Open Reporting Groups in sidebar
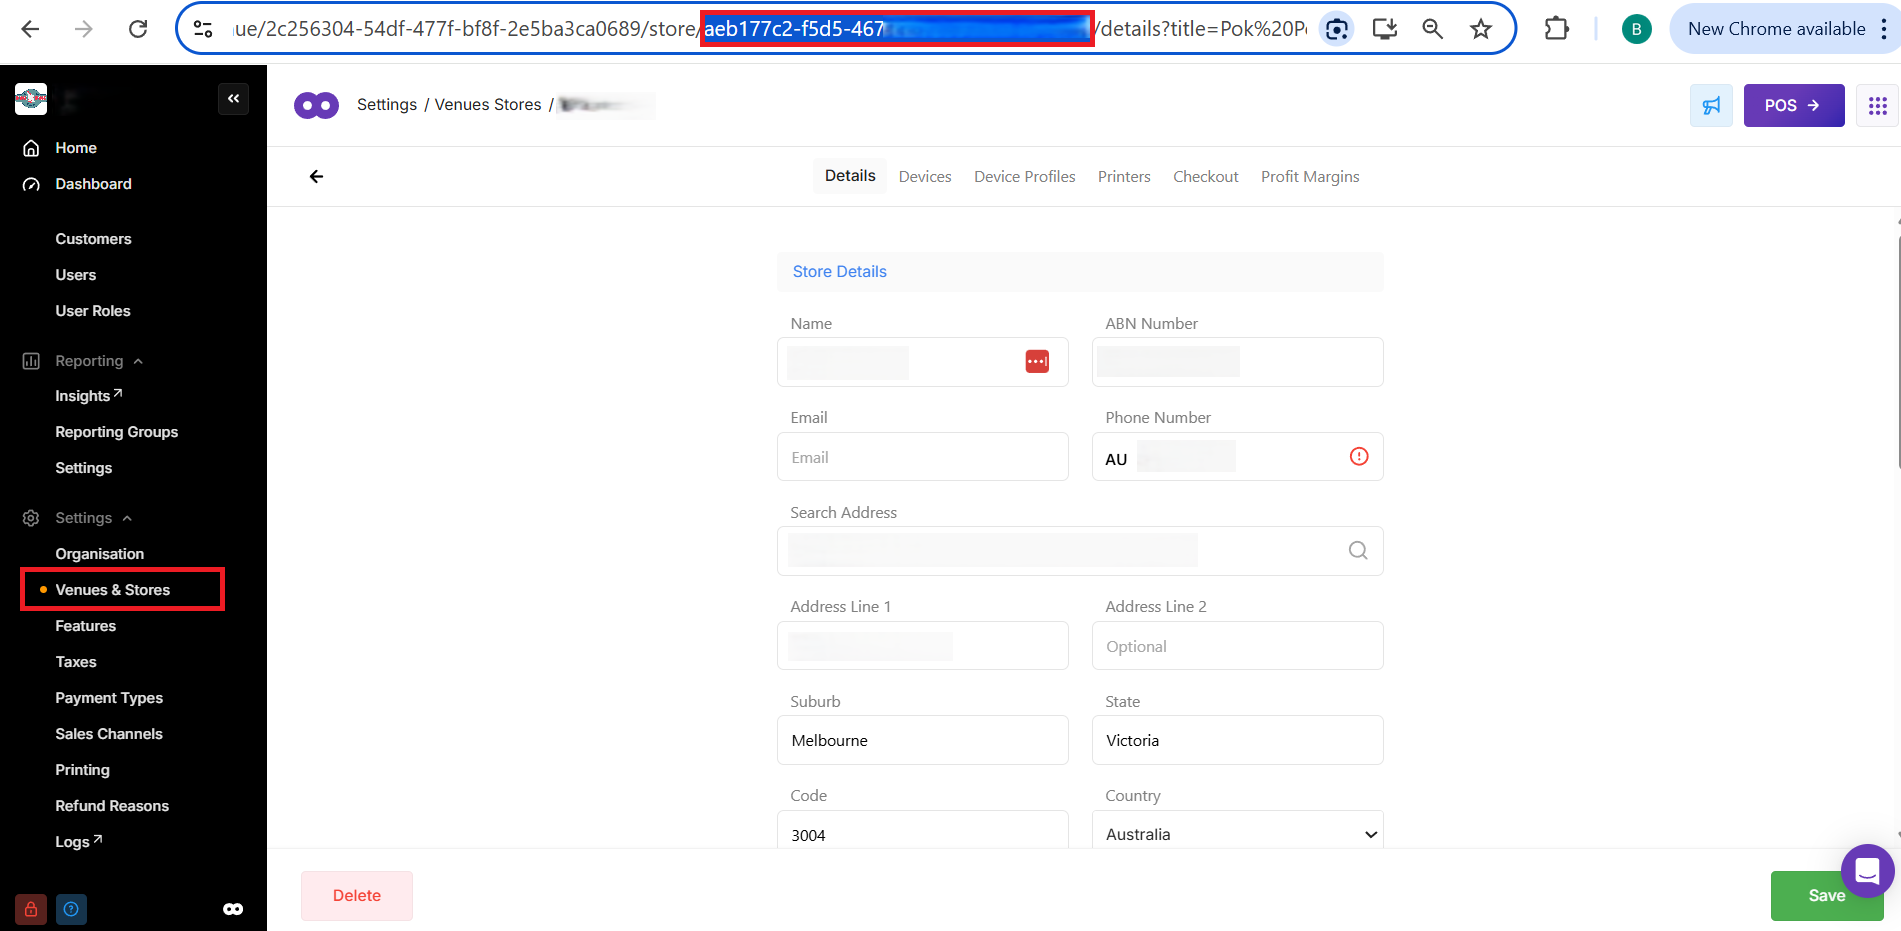This screenshot has width=1901, height=931. click(x=117, y=432)
